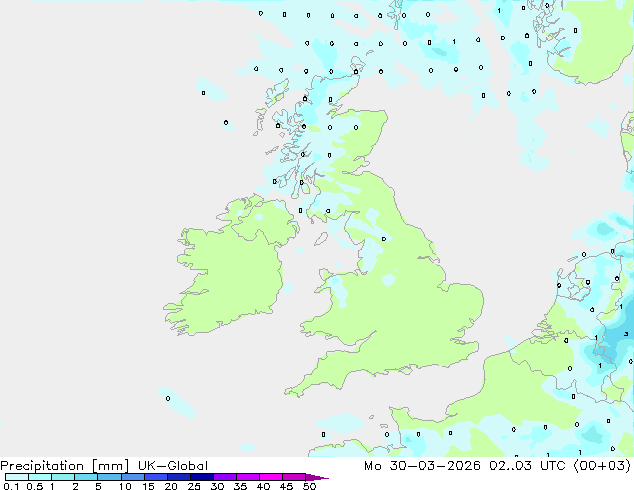Click the '0.1' legend scale number

[x=11, y=486]
